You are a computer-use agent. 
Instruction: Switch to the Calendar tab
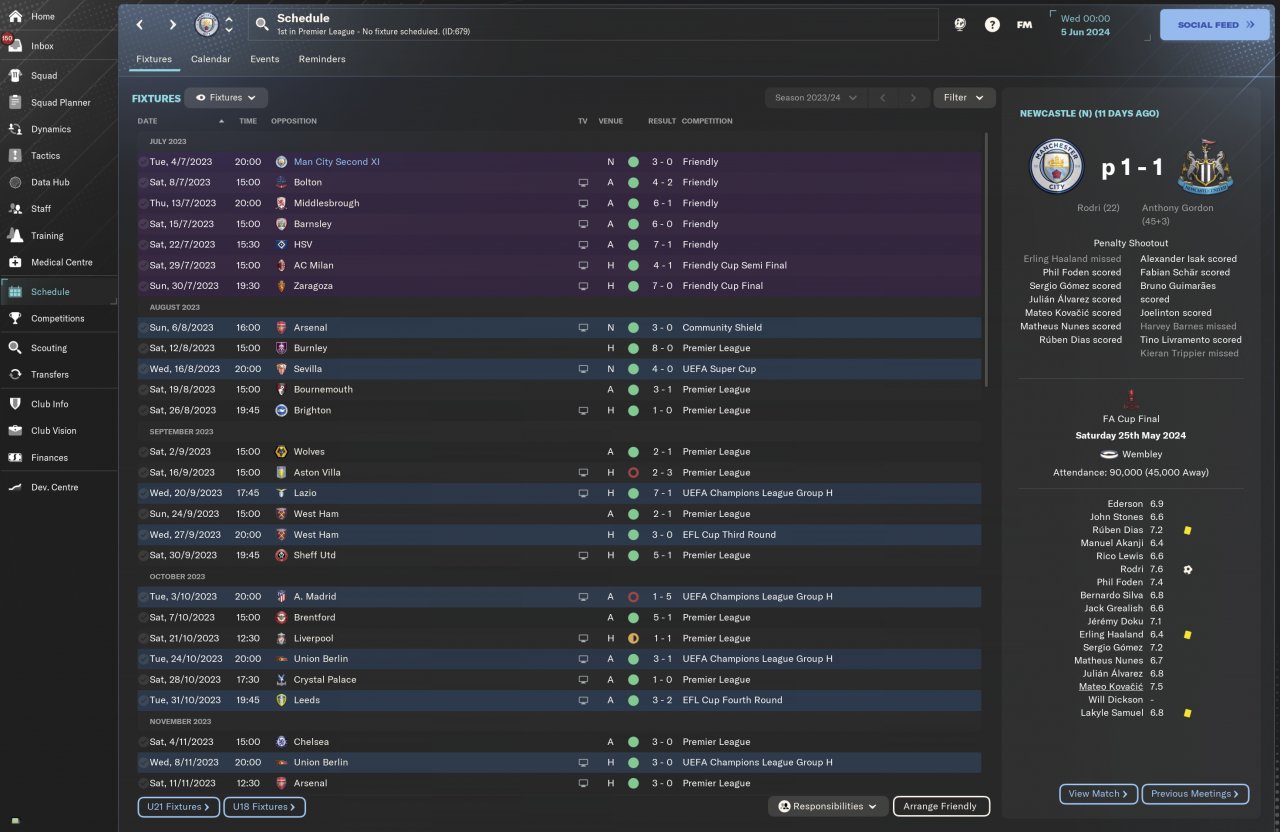click(x=210, y=59)
